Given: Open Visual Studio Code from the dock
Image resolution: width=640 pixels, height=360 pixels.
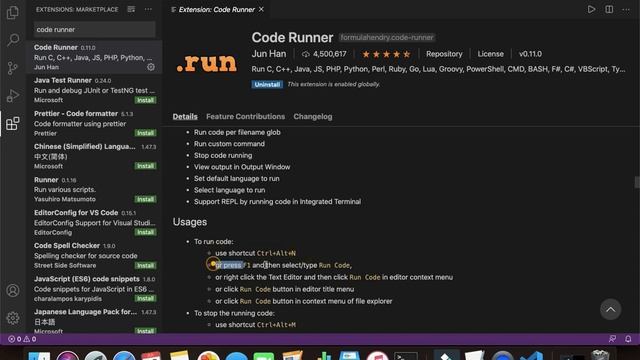Looking at the screenshot, I should coord(532,357).
